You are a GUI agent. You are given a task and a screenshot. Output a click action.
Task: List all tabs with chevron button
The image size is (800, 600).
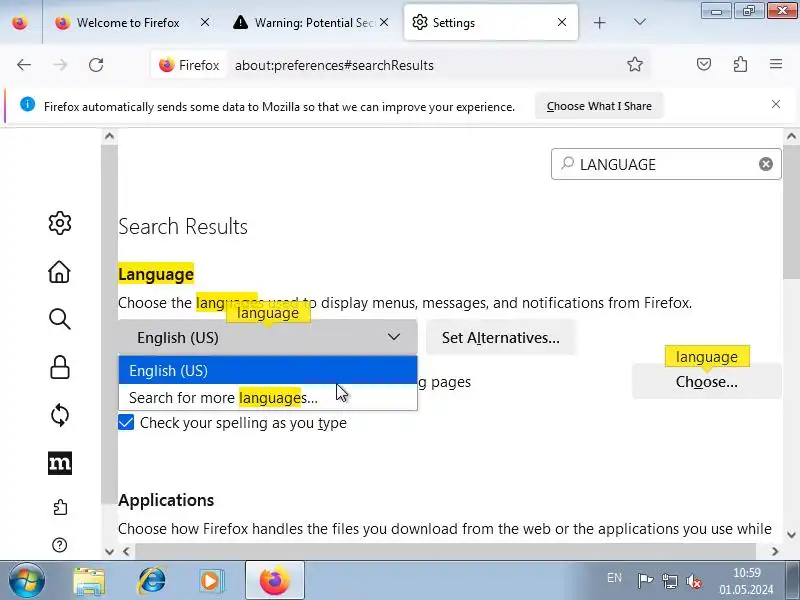tap(639, 22)
